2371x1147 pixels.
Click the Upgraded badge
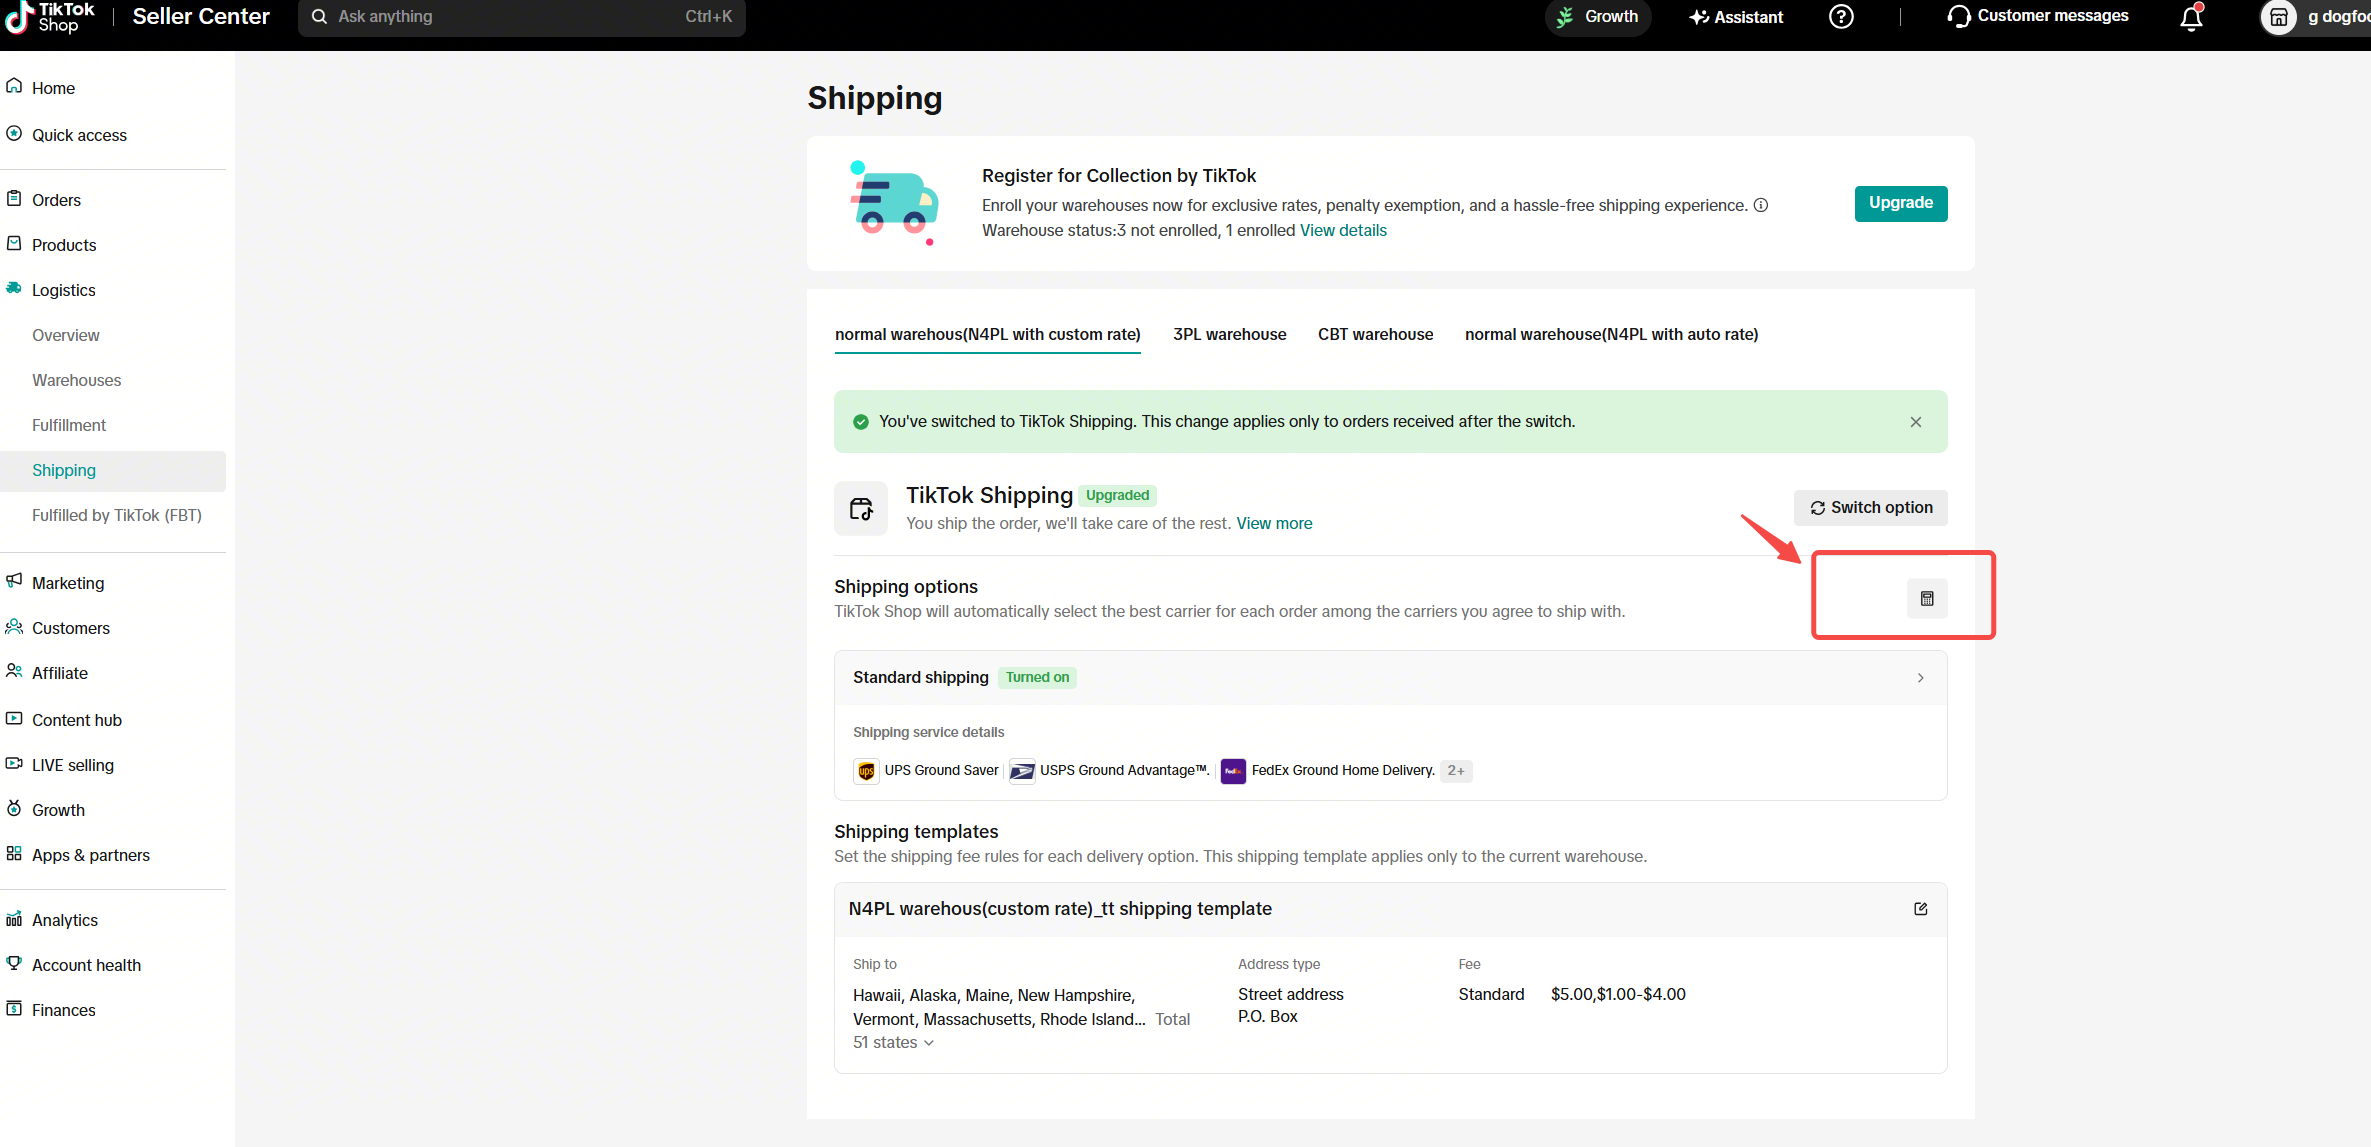point(1118,496)
